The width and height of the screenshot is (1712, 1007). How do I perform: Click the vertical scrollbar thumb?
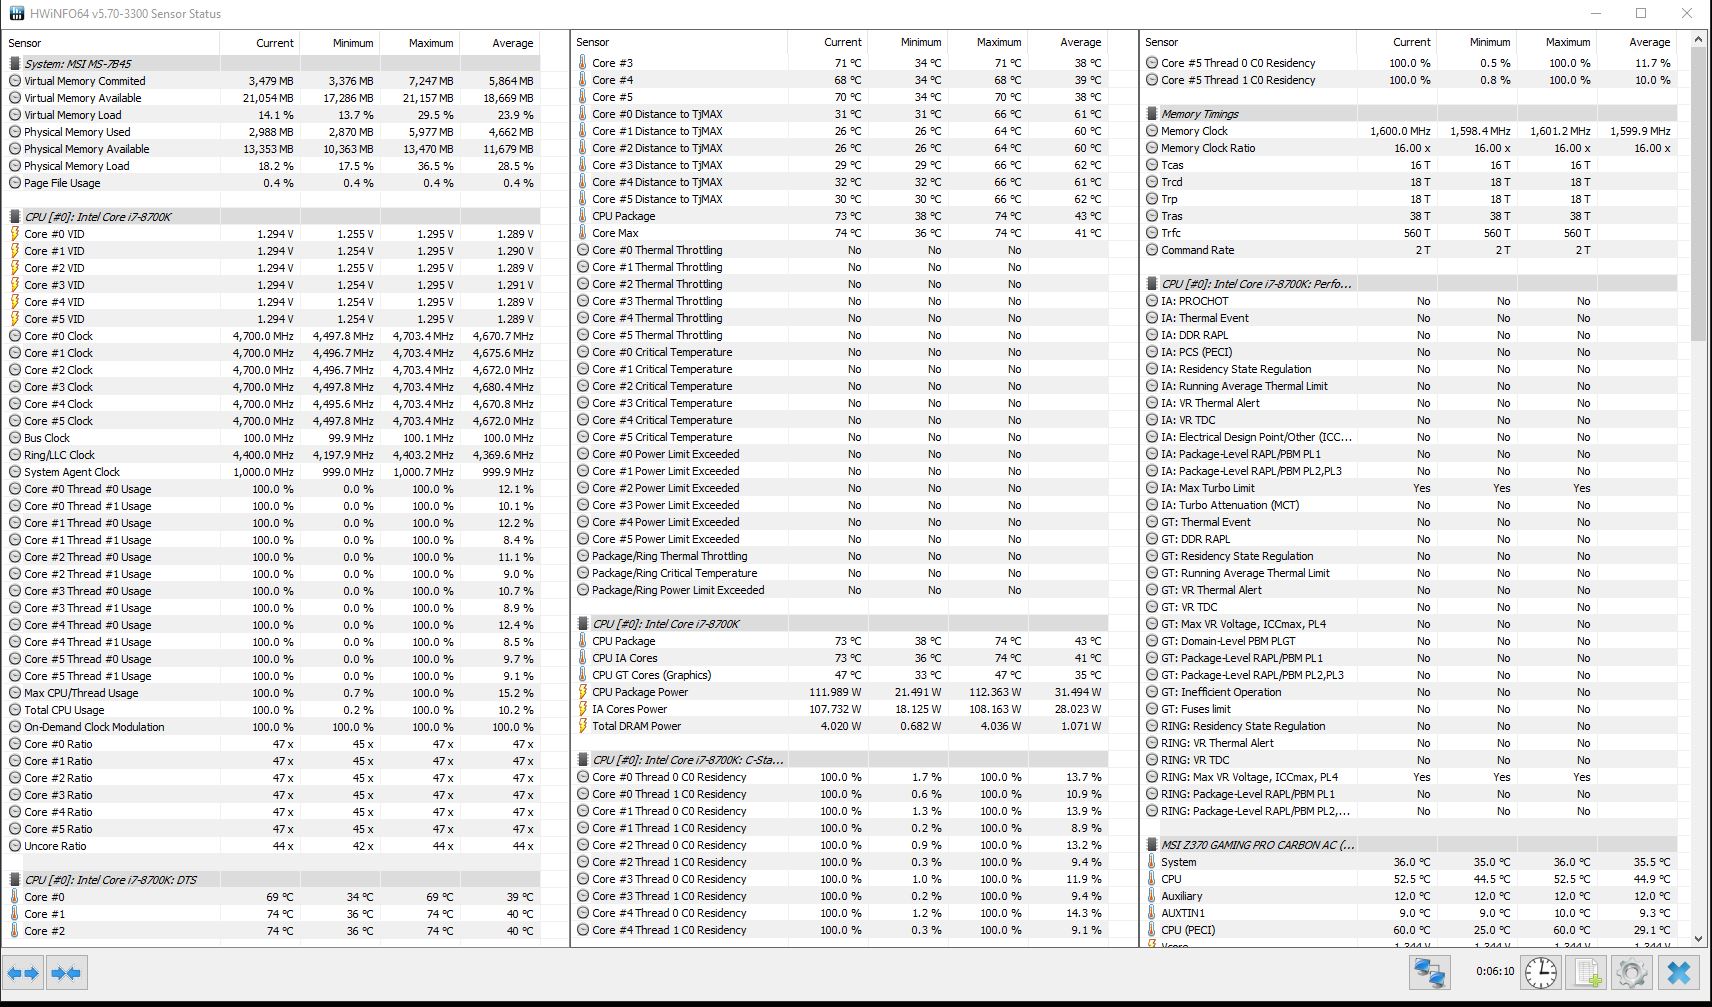[1698, 194]
